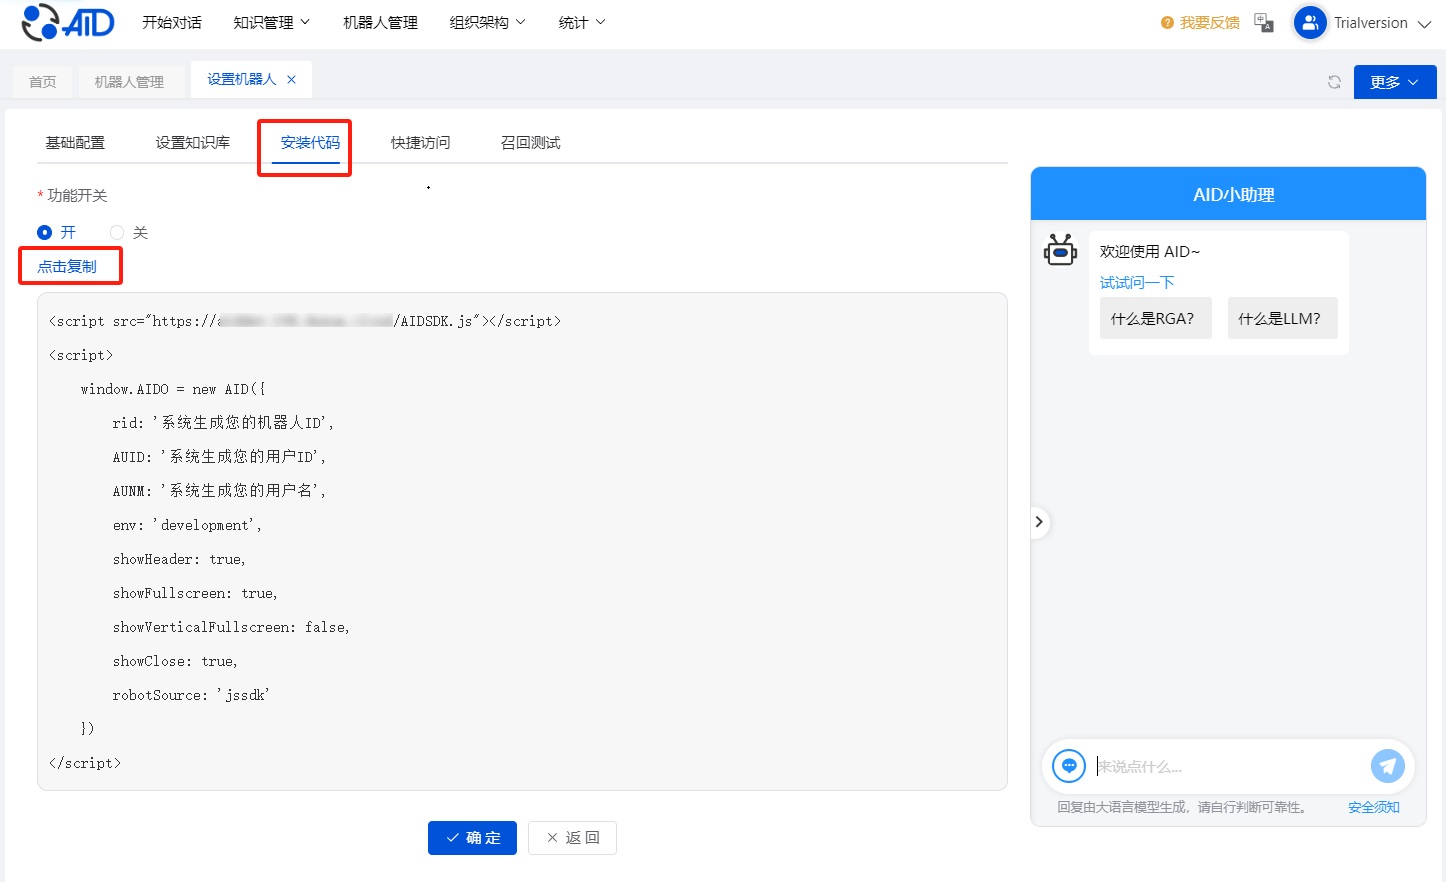Click the user avatar icon
The width and height of the screenshot is (1446, 882).
pos(1310,23)
